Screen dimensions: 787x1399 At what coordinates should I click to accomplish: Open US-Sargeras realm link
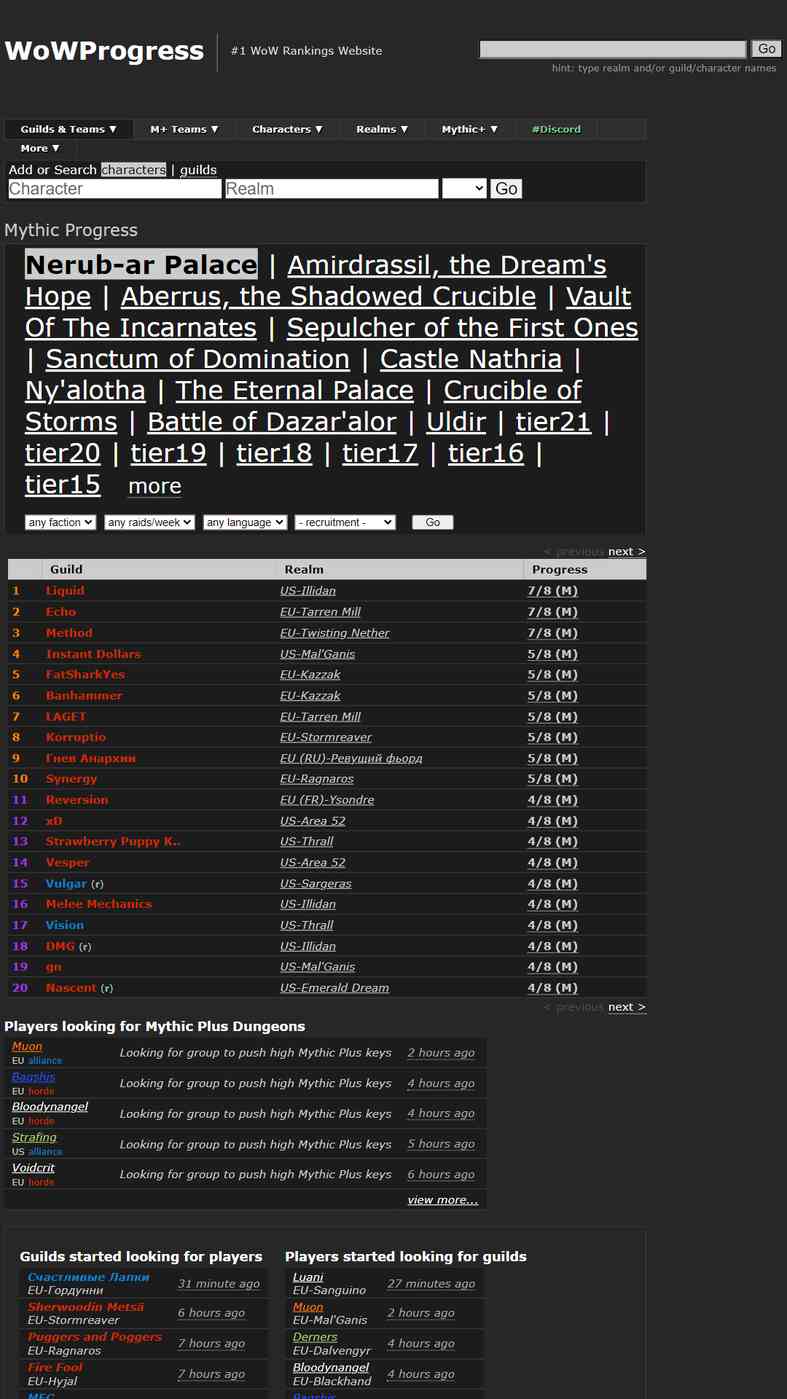(316, 884)
